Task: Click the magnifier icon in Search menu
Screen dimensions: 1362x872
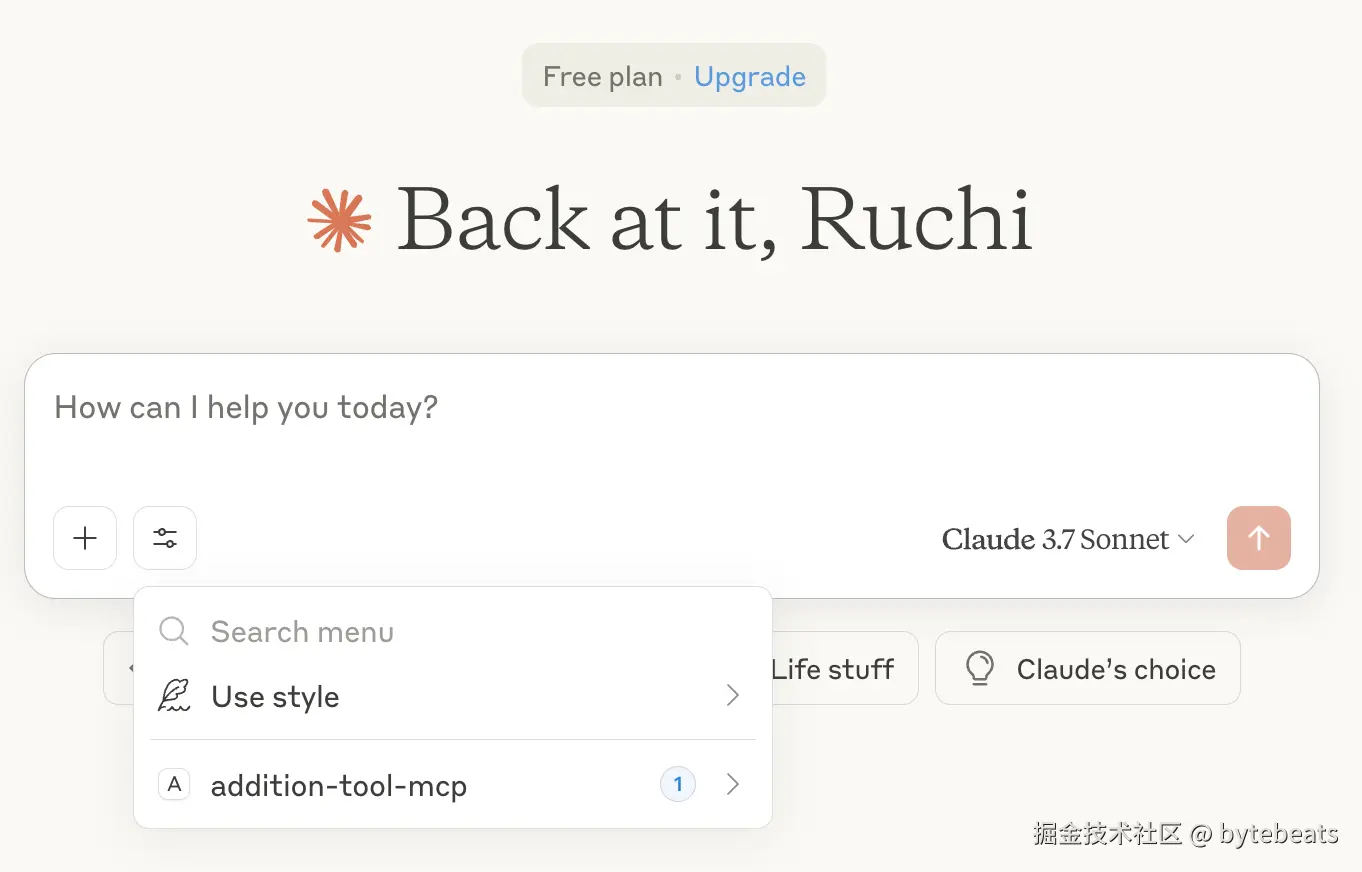Action: pyautogui.click(x=174, y=631)
